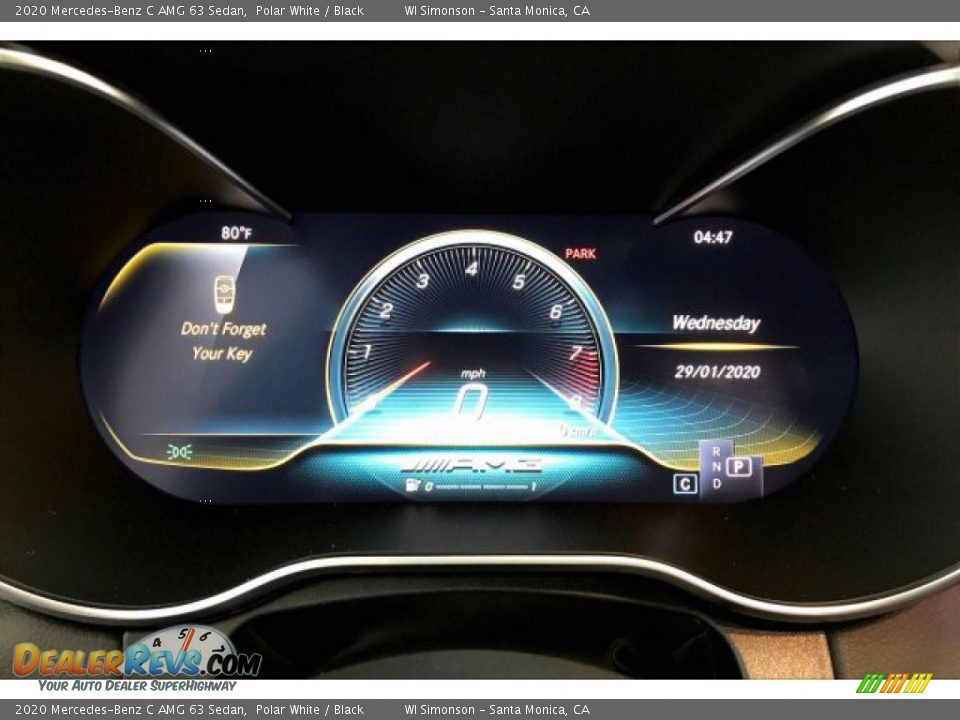This screenshot has height=720, width=960.
Task: Click the number 4 on the tachometer
Action: (x=471, y=268)
